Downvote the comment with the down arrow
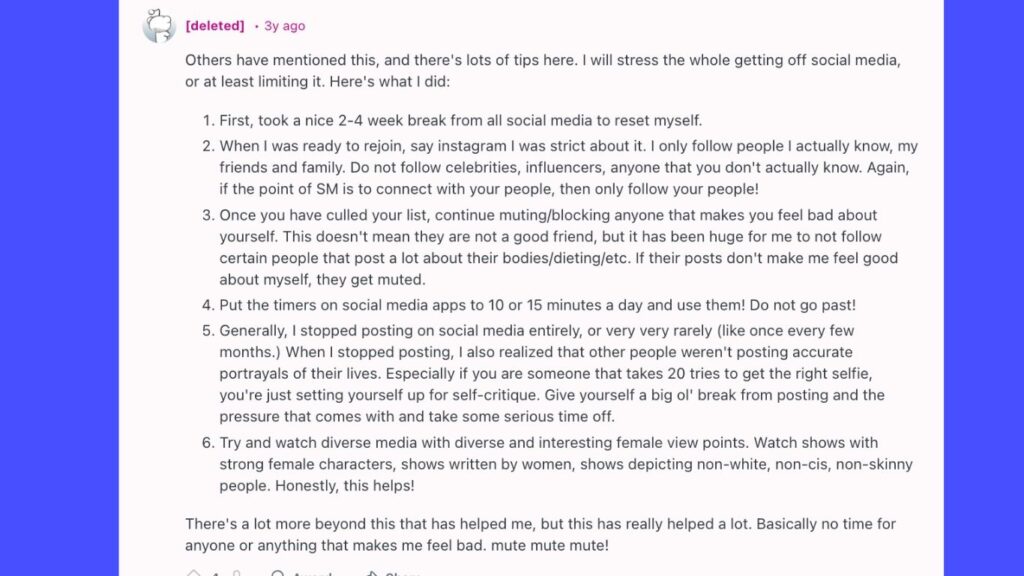1024x576 pixels. [237, 573]
